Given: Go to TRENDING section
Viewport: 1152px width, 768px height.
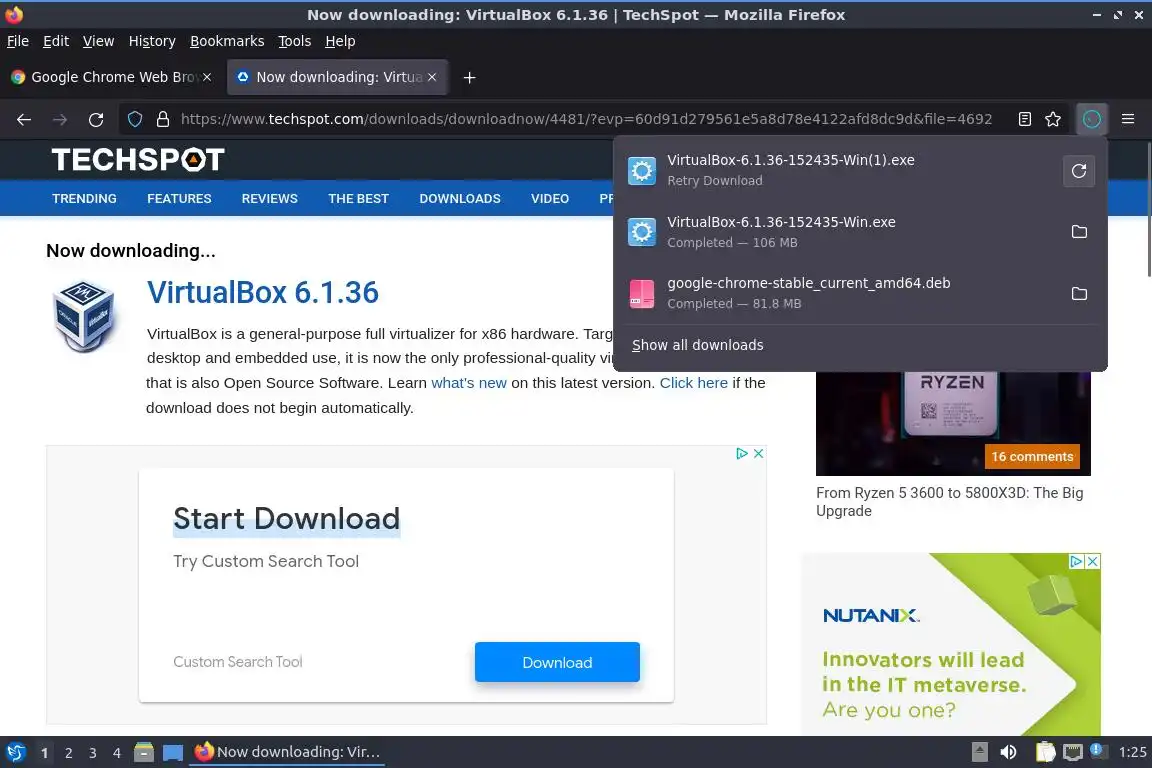Looking at the screenshot, I should [x=84, y=198].
